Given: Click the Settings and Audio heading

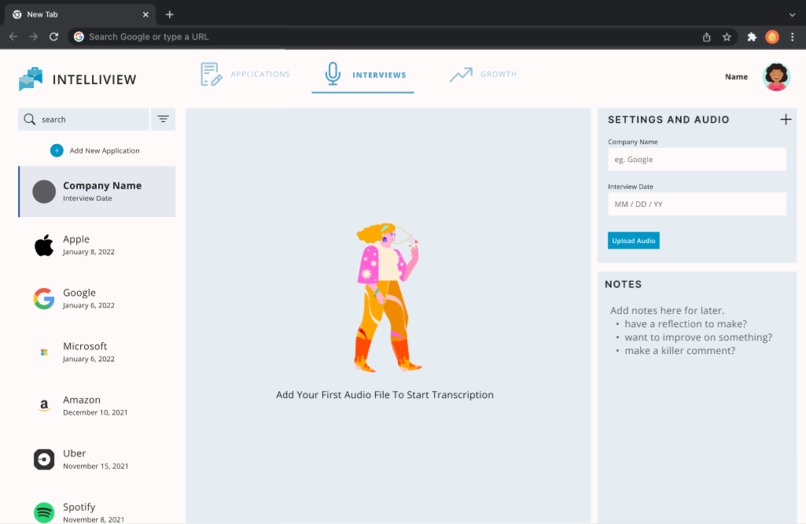Looking at the screenshot, I should coord(668,120).
